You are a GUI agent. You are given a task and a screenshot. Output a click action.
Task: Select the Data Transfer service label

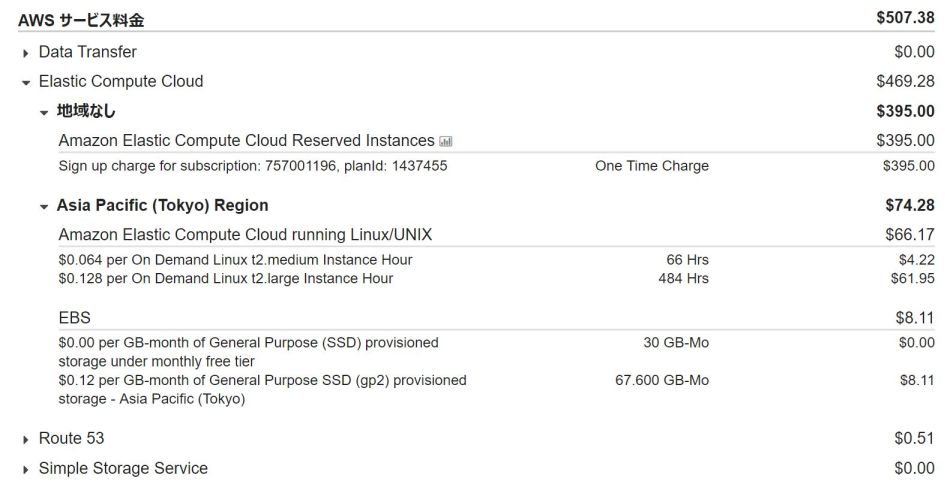[87, 52]
